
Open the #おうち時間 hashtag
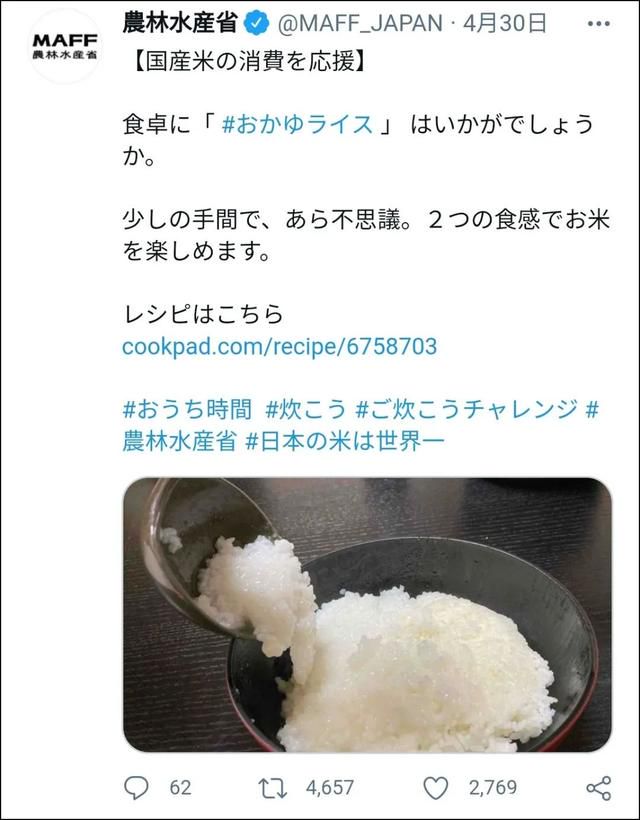click(187, 409)
